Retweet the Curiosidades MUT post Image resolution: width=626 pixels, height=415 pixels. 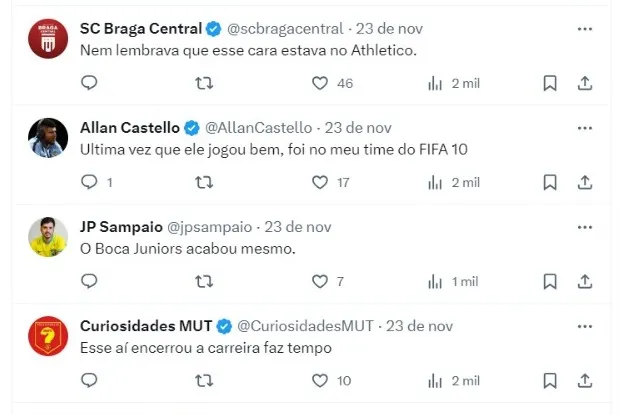204,380
